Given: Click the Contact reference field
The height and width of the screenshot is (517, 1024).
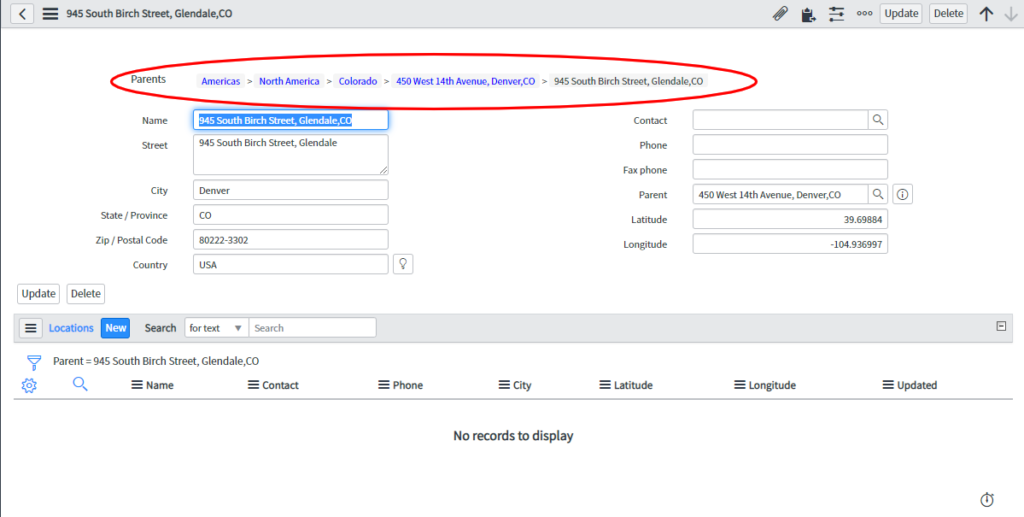Looking at the screenshot, I should tap(780, 120).
